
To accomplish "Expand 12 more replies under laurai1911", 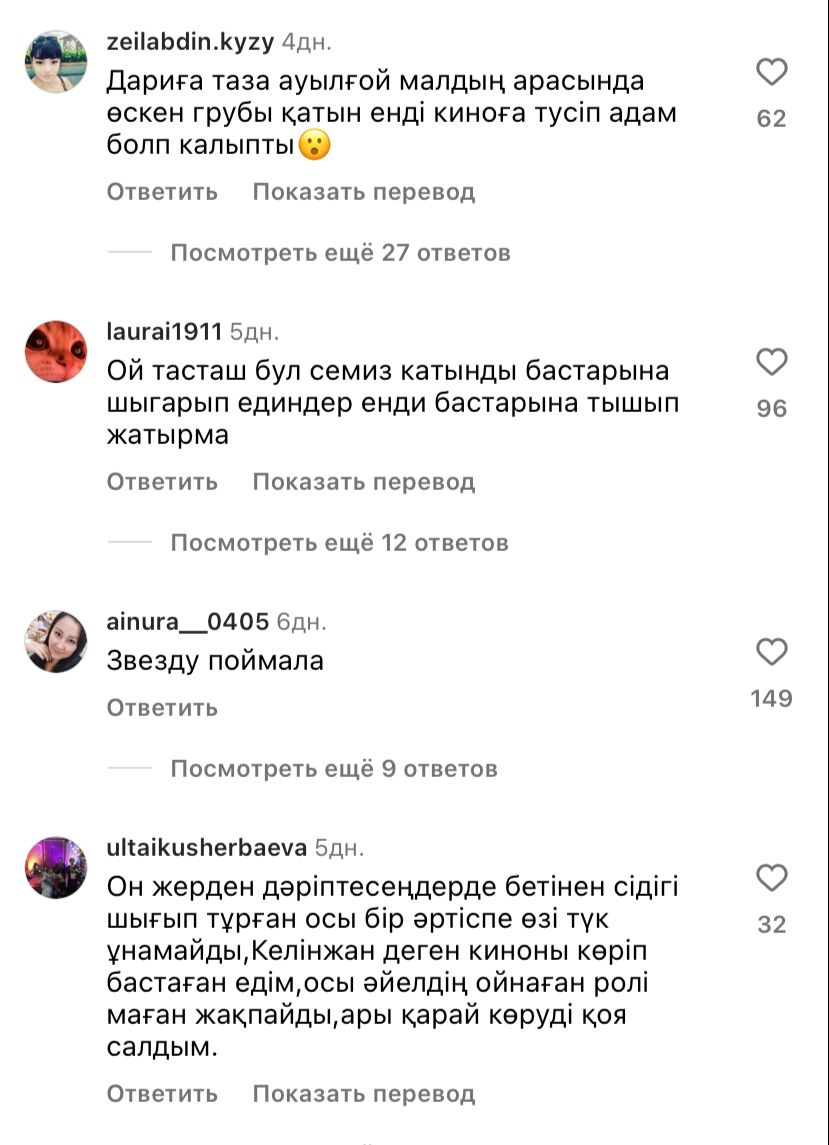I will tap(340, 543).
